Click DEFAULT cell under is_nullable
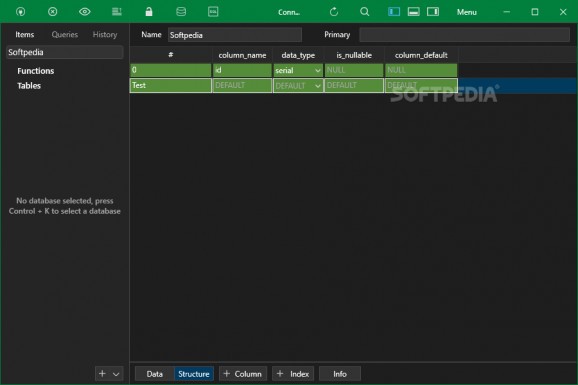The width and height of the screenshot is (578, 385). coord(354,86)
